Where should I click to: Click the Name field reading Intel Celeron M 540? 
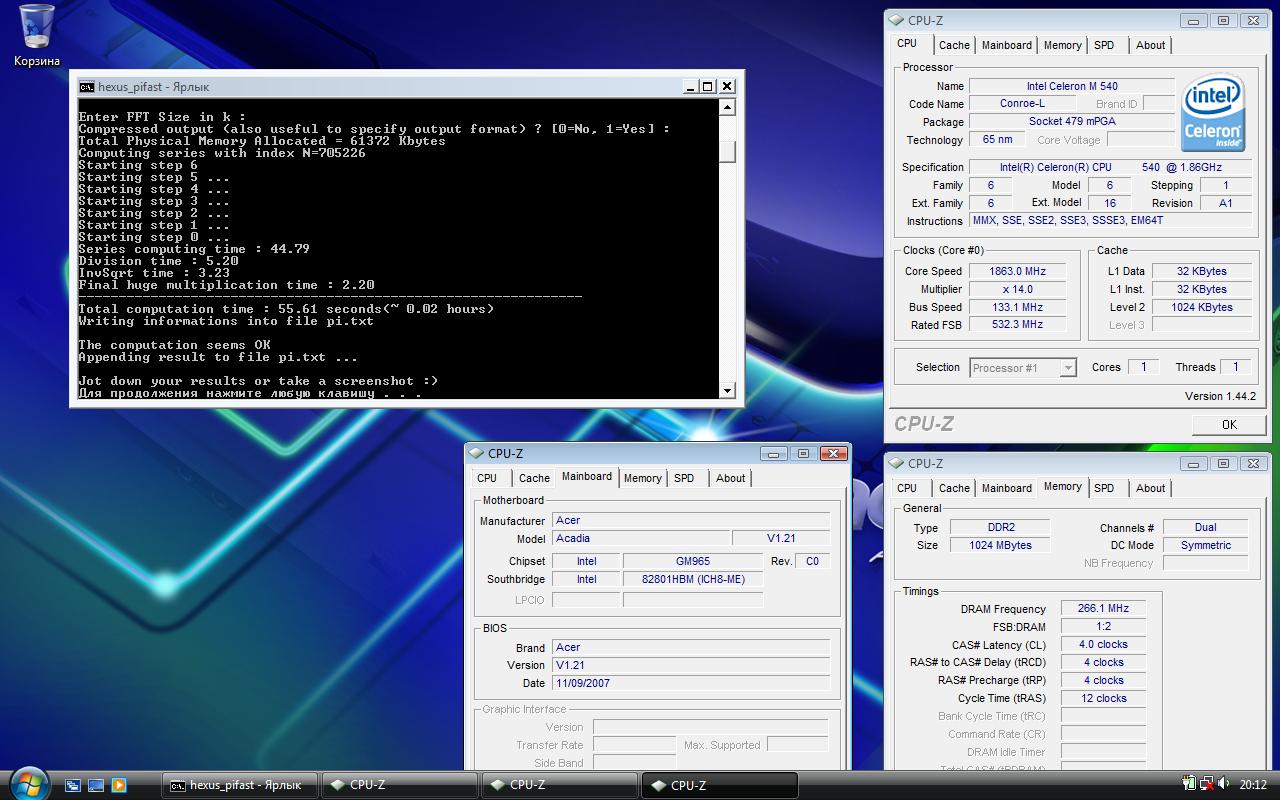[x=1072, y=86]
